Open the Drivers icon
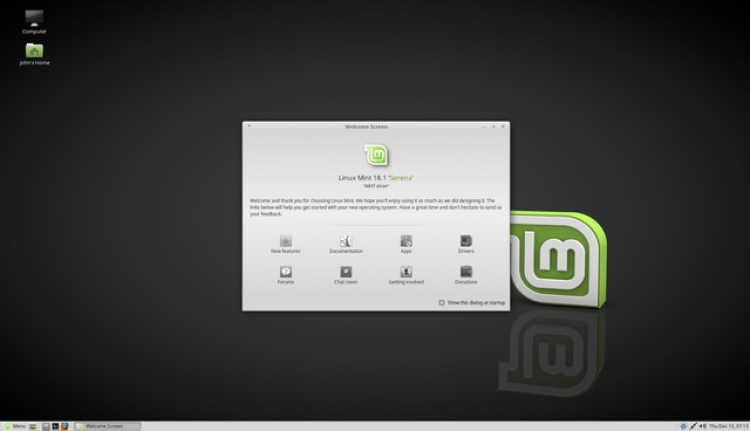Viewport: 750px width, 431px height. click(x=466, y=241)
